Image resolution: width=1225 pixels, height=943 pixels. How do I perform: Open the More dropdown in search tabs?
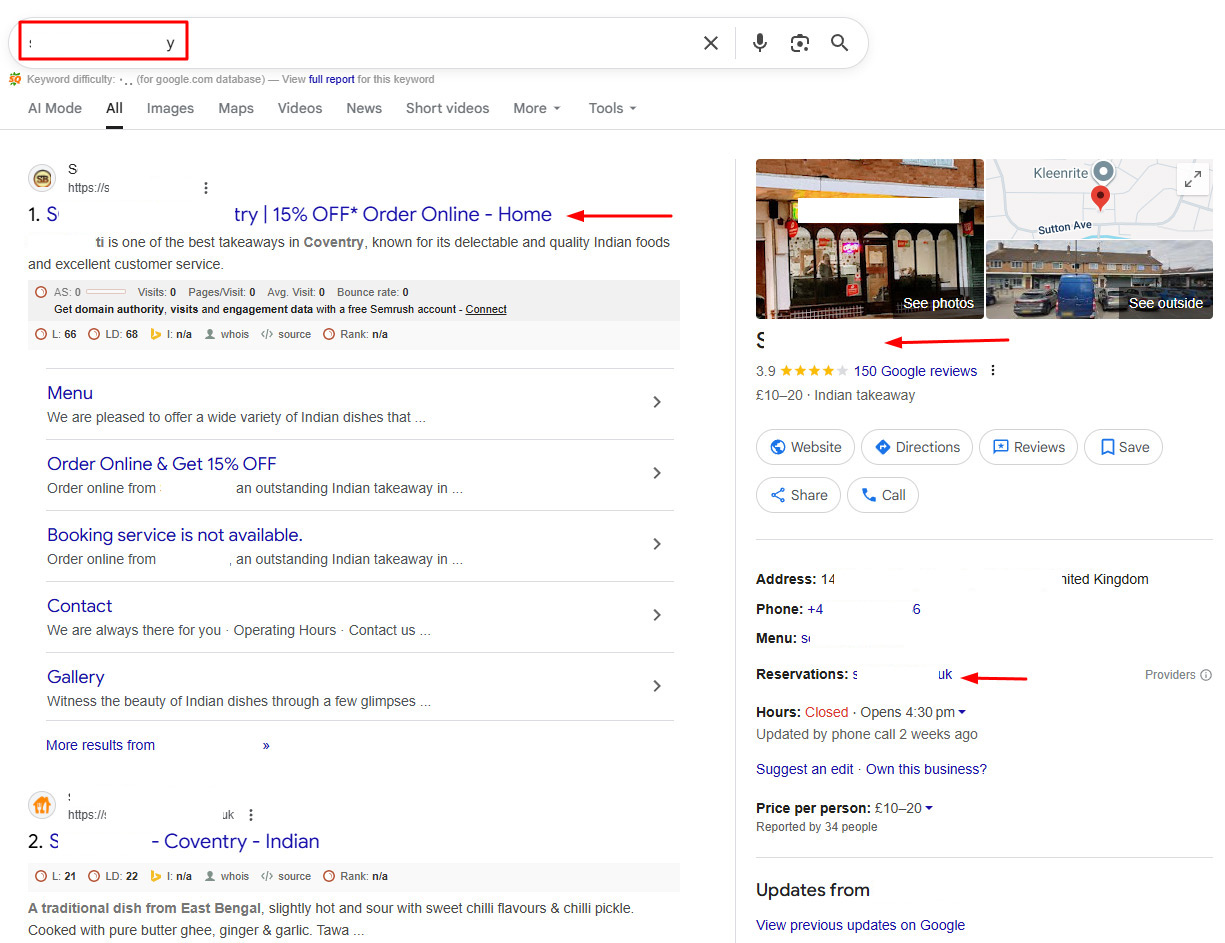pyautogui.click(x=537, y=108)
